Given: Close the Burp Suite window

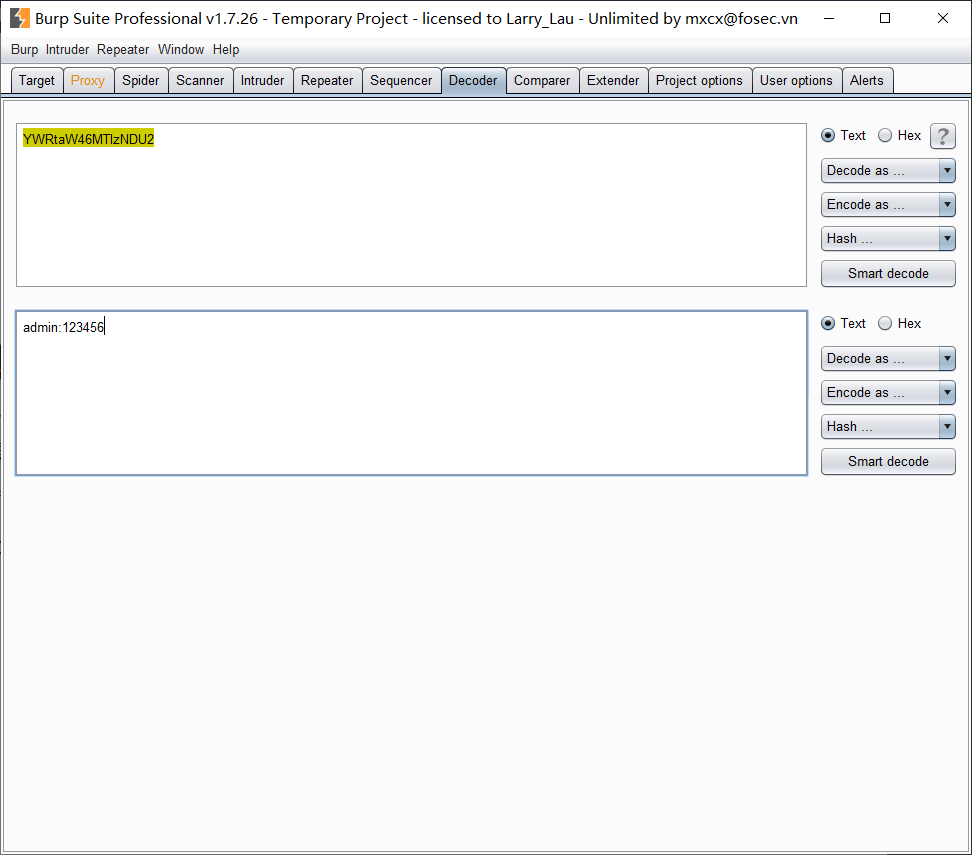Looking at the screenshot, I should pos(943,19).
